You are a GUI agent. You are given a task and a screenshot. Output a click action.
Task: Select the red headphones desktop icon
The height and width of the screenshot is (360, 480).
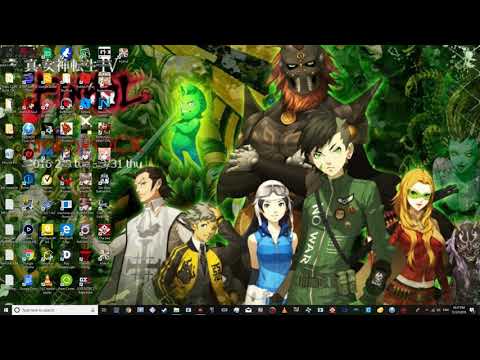point(66,103)
